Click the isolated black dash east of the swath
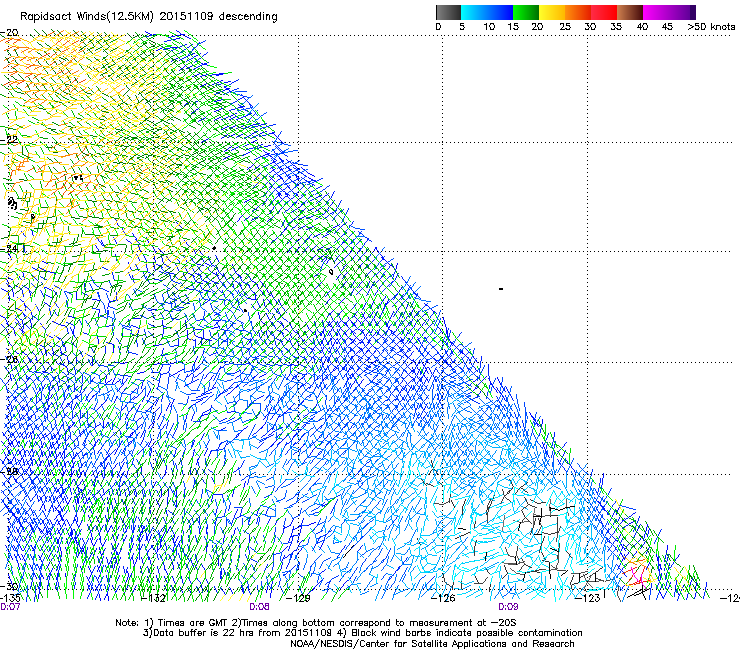Screen dimensions: 740x650 point(501,289)
